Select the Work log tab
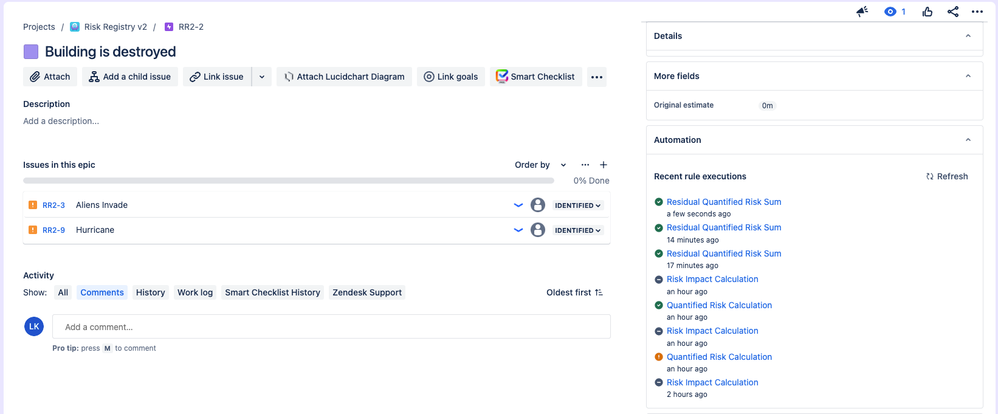 pos(195,292)
